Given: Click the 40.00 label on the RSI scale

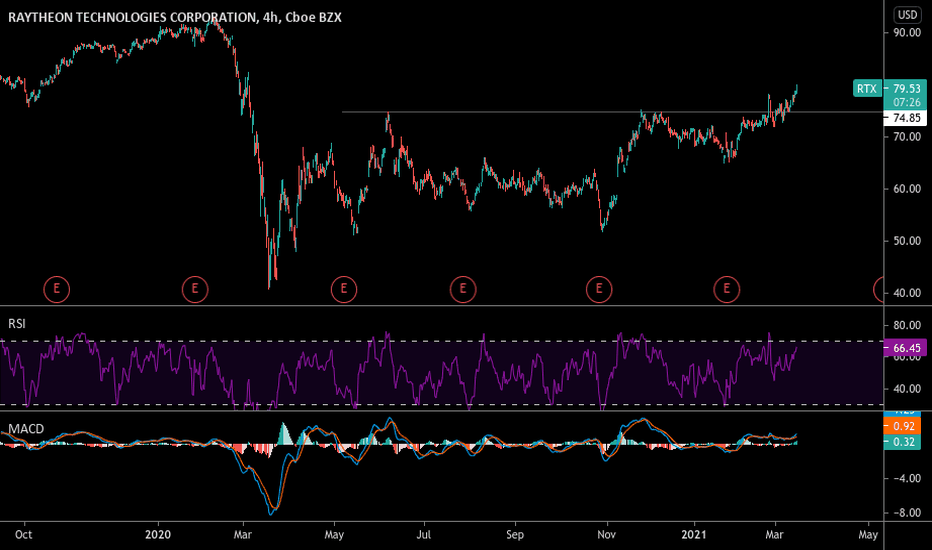Looking at the screenshot, I should [x=907, y=389].
